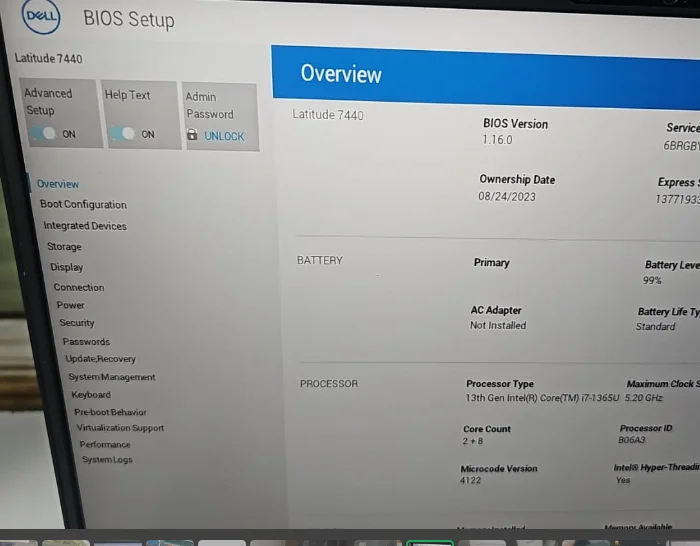This screenshot has width=700, height=546.
Task: Click the Core Count 2 + 8 value
Action: (x=473, y=441)
